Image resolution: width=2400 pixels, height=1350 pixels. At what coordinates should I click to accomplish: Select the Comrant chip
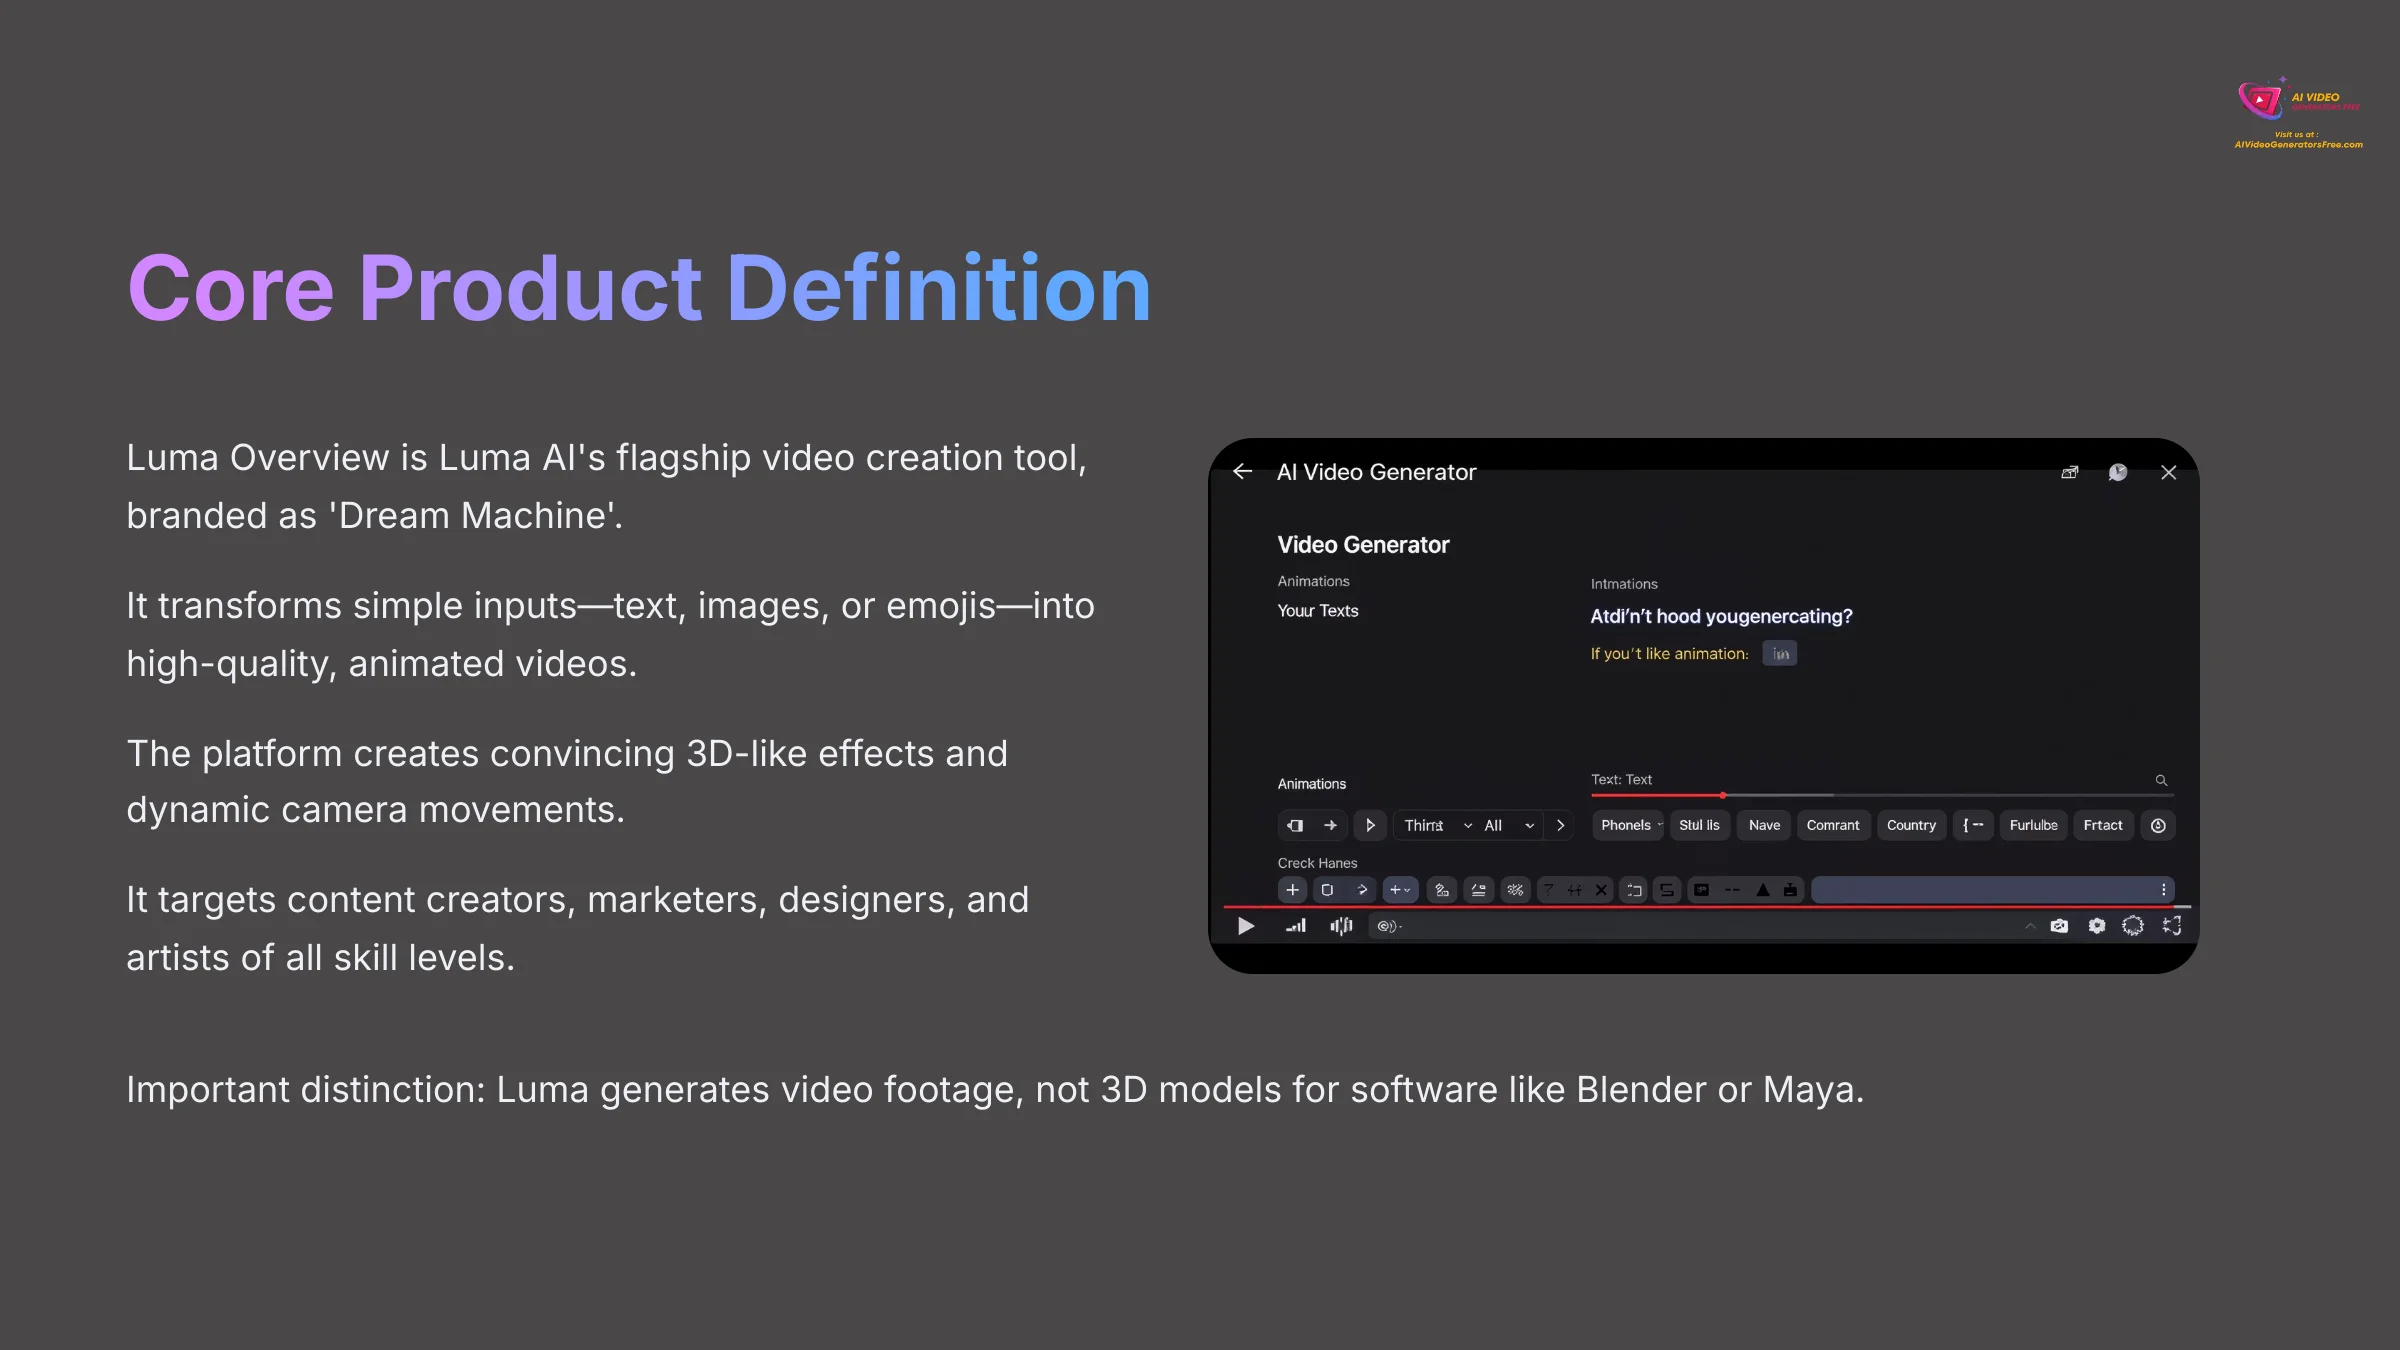1833,825
